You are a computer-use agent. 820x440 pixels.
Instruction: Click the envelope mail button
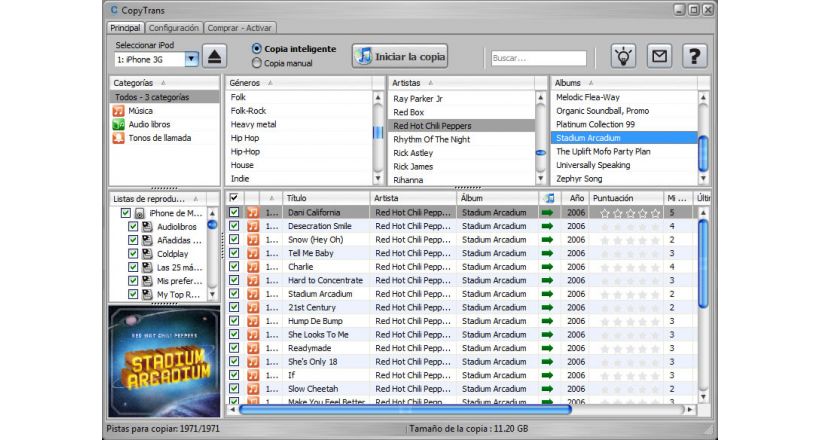[659, 56]
